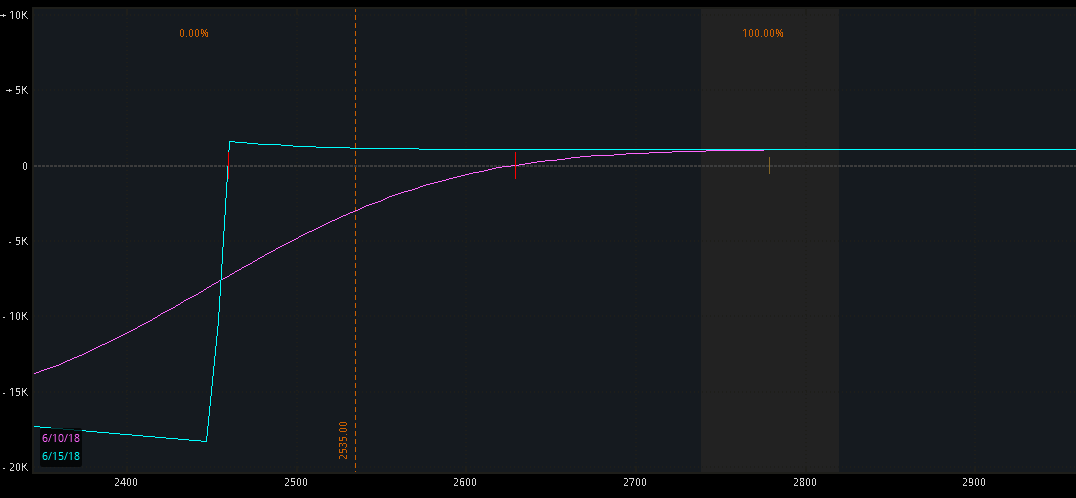This screenshot has height=498, width=1076.
Task: Click the 2535.00 price label on dashed line
Action: [343, 440]
